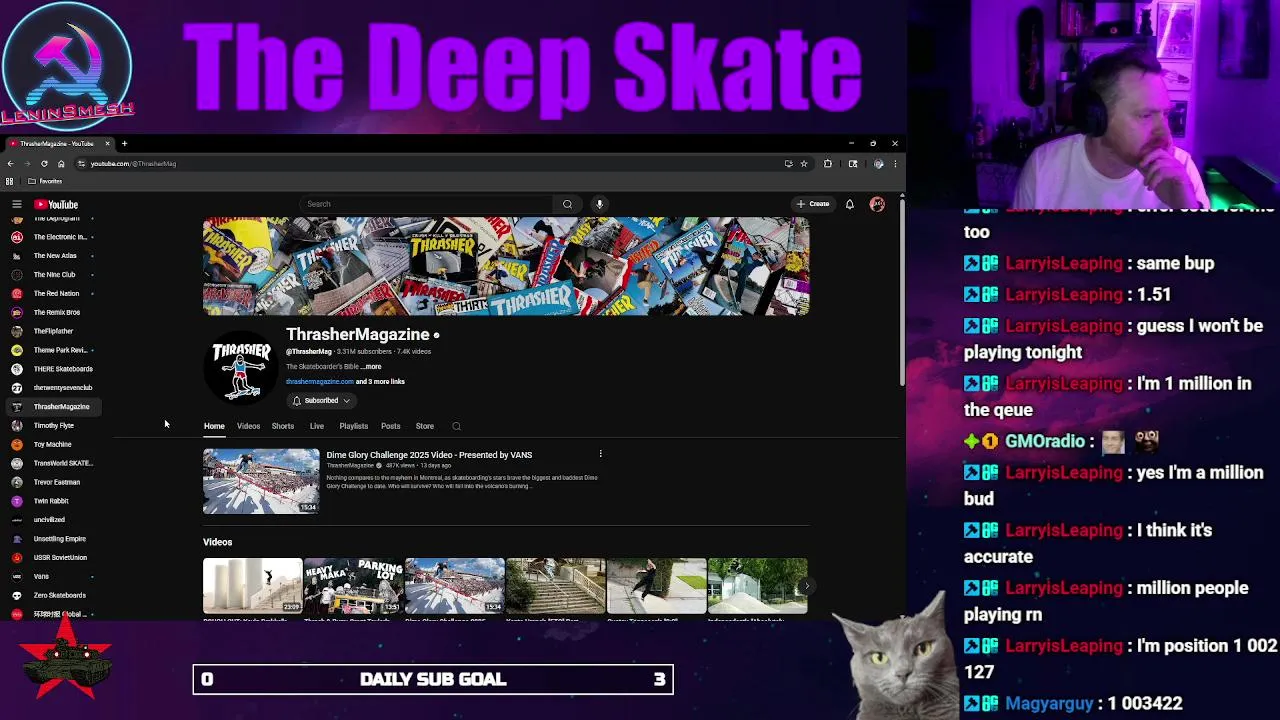Switch to the Posts channel tab
This screenshot has height=720, width=1280.
click(x=390, y=427)
